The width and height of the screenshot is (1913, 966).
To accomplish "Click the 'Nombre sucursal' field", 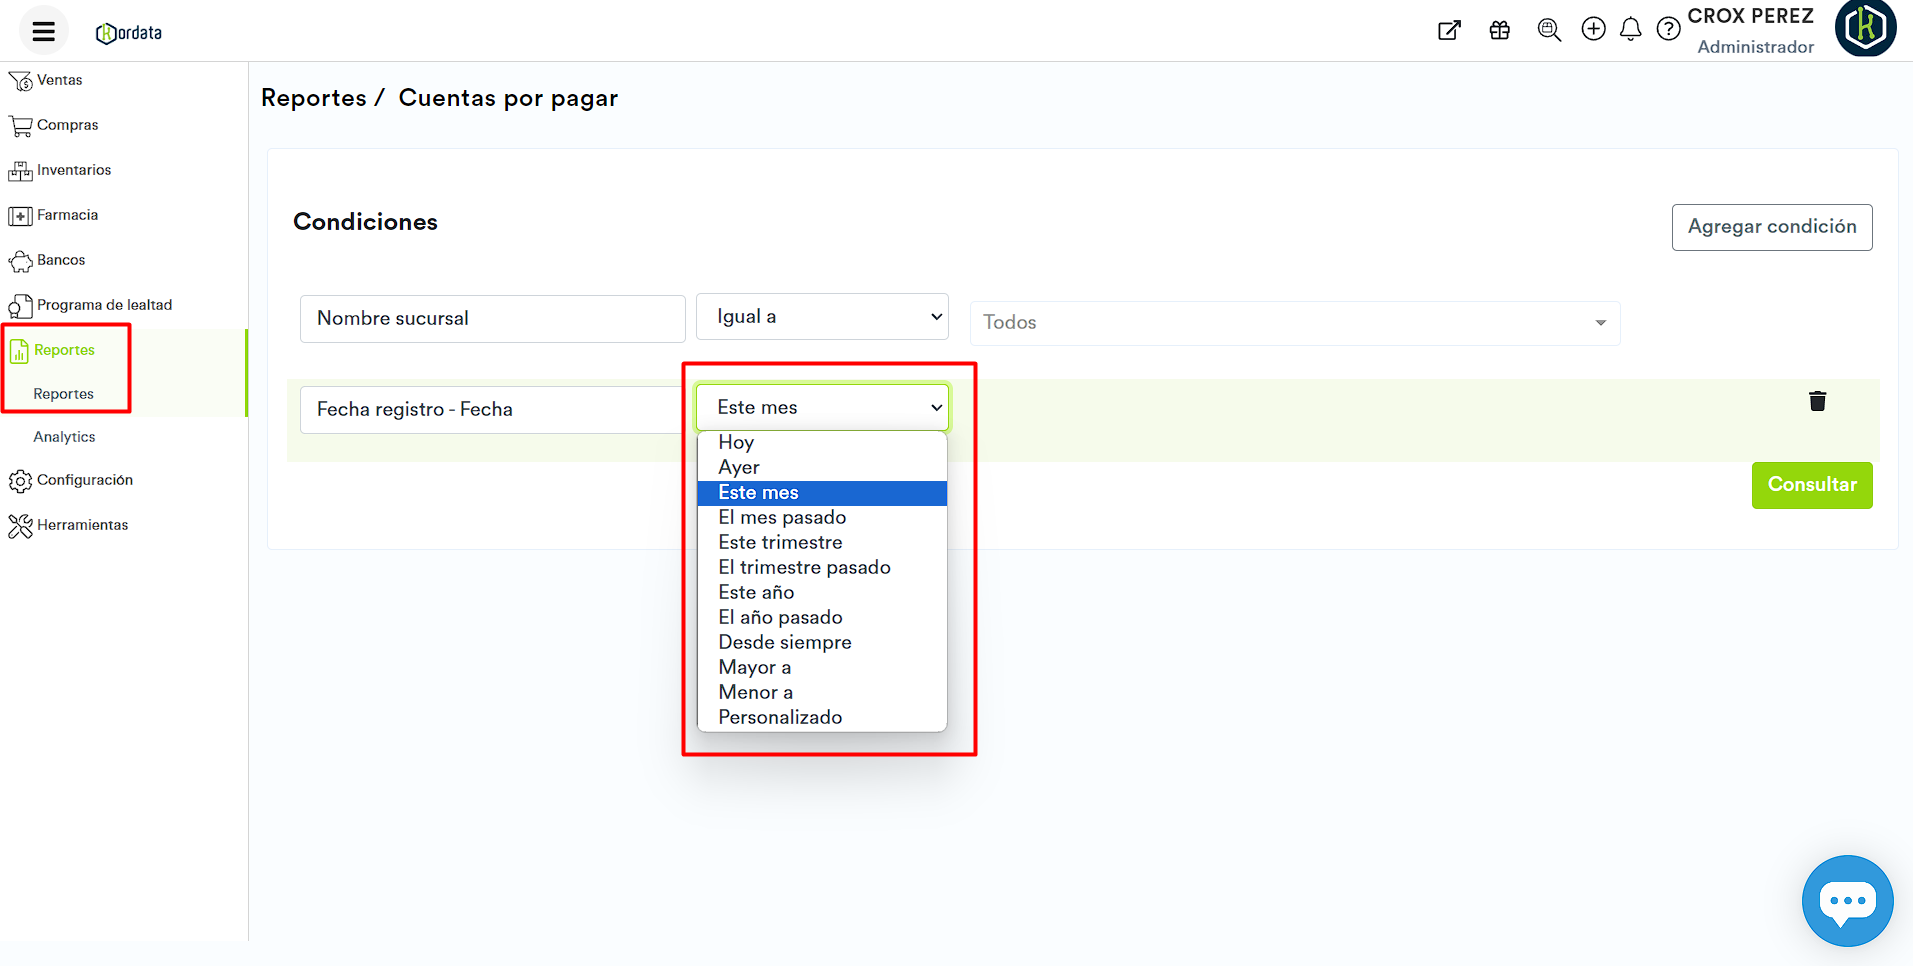I will click(x=492, y=319).
